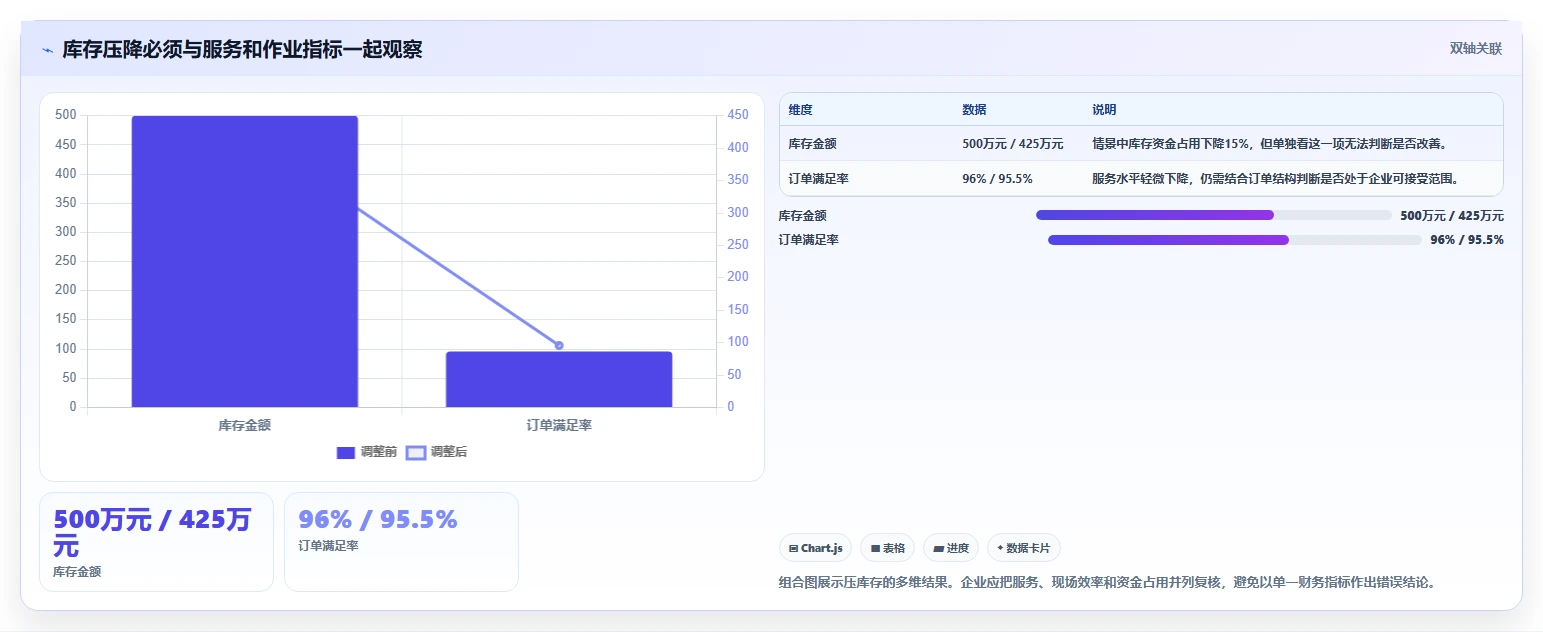Click the 库存金额 cell in table
This screenshot has height=632, width=1543.
(x=813, y=144)
